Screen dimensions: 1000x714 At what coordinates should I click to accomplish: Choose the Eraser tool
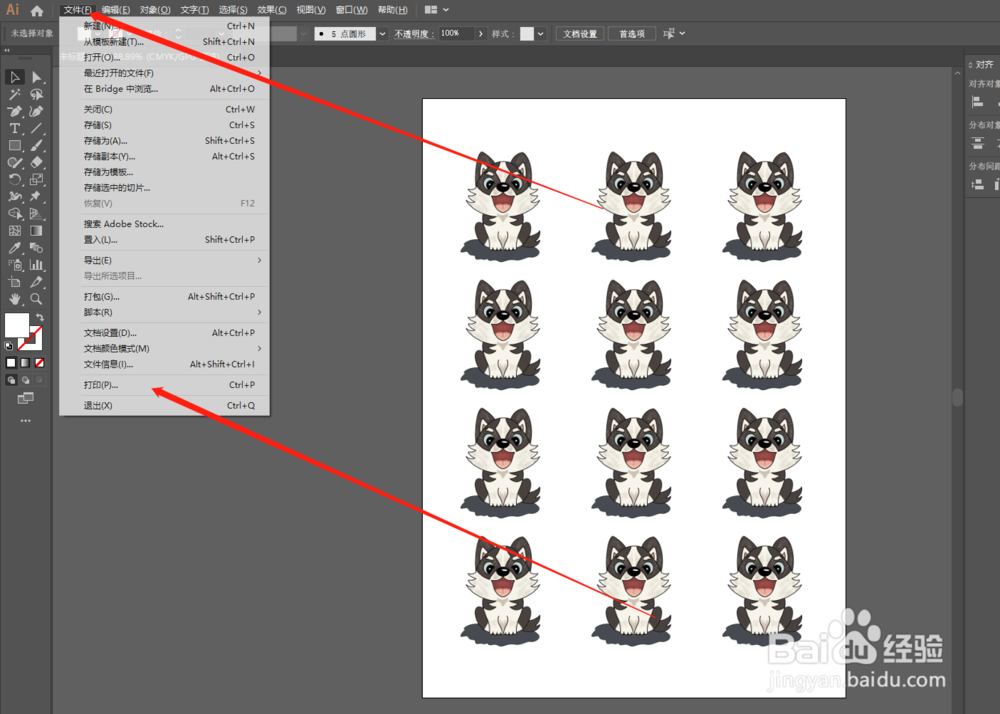pos(36,163)
